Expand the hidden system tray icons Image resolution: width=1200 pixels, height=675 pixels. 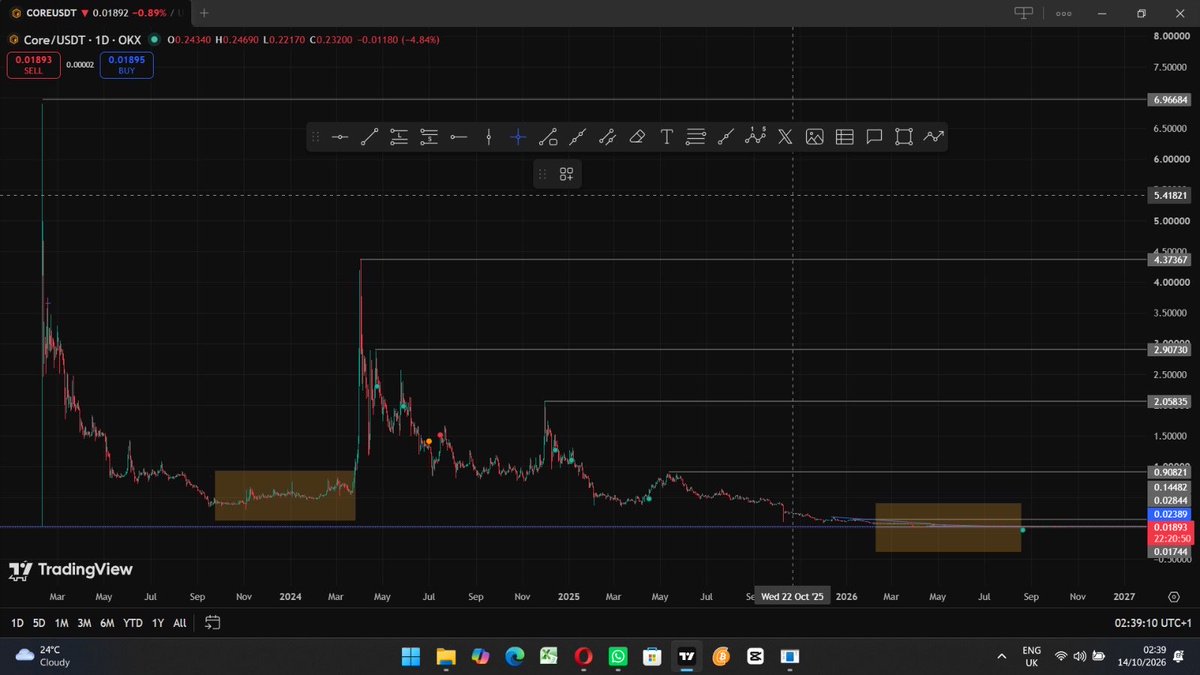[1002, 656]
